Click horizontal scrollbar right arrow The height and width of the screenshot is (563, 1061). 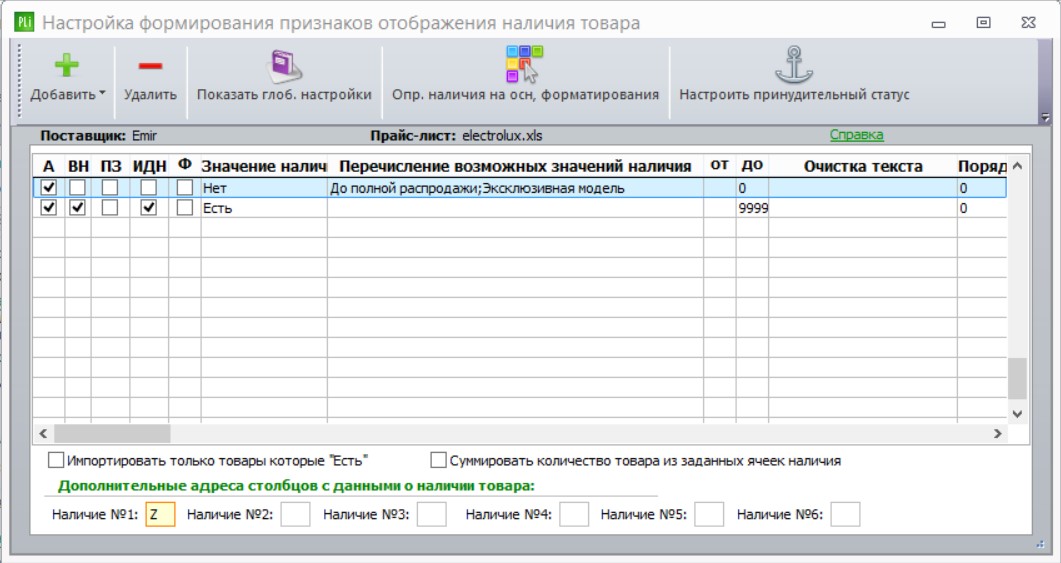click(997, 433)
